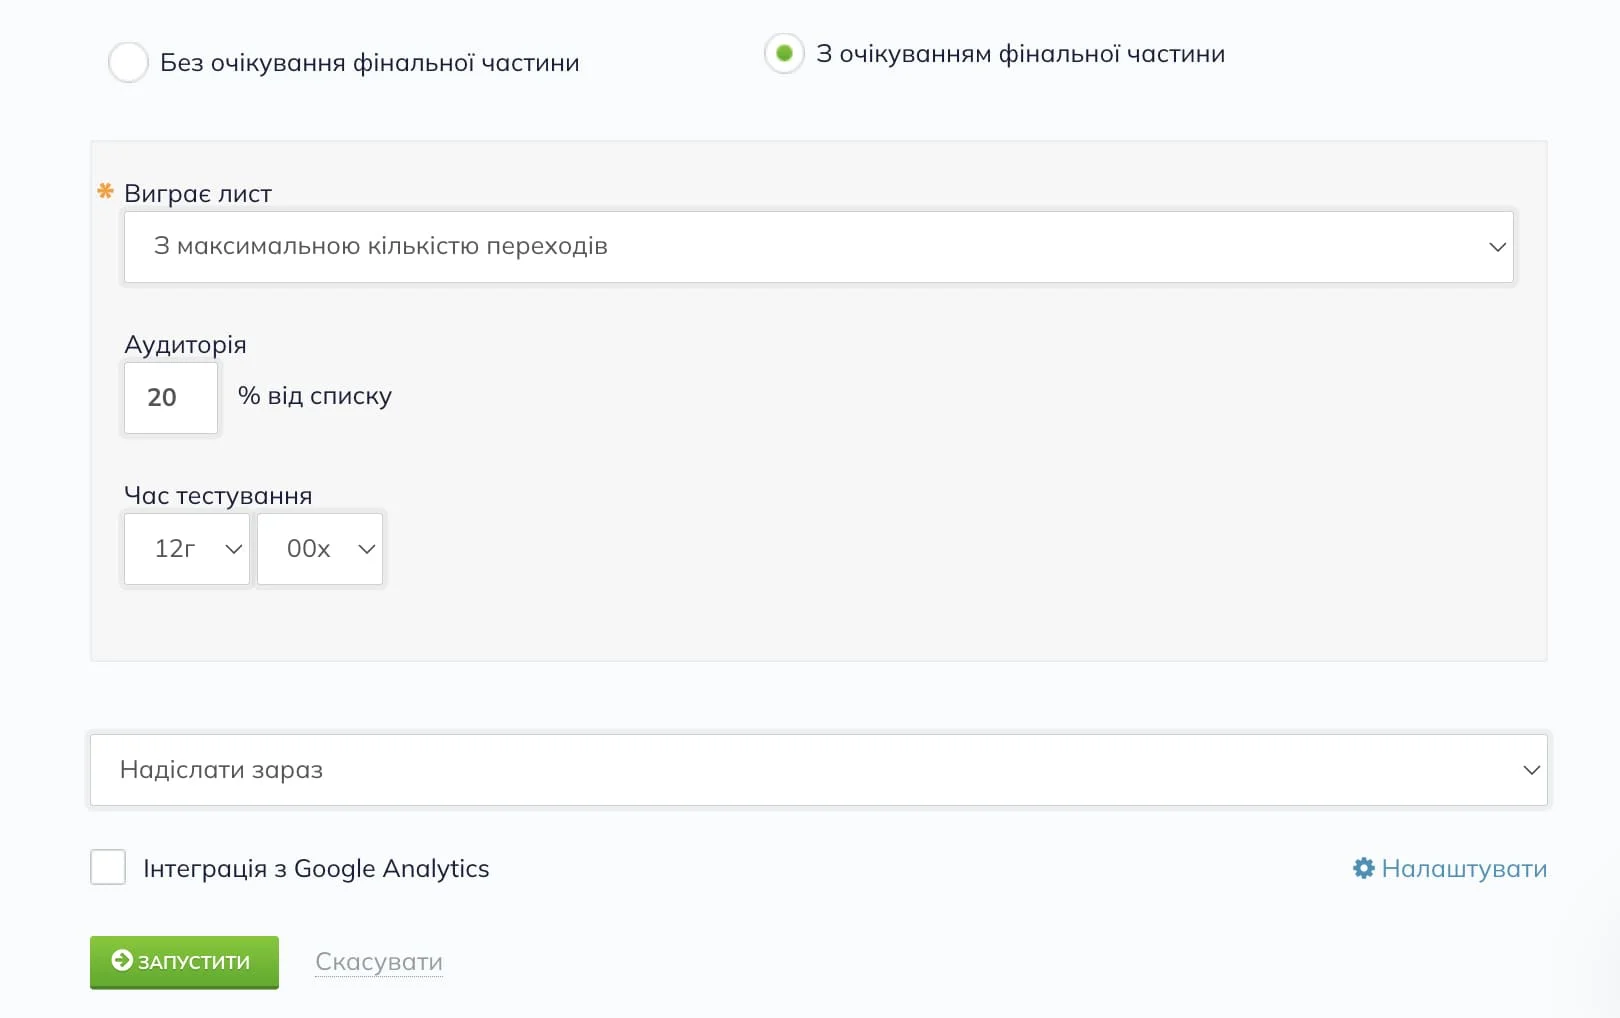The height and width of the screenshot is (1018, 1620).
Task: Click the arrow icon in Запустити button
Action: click(122, 960)
